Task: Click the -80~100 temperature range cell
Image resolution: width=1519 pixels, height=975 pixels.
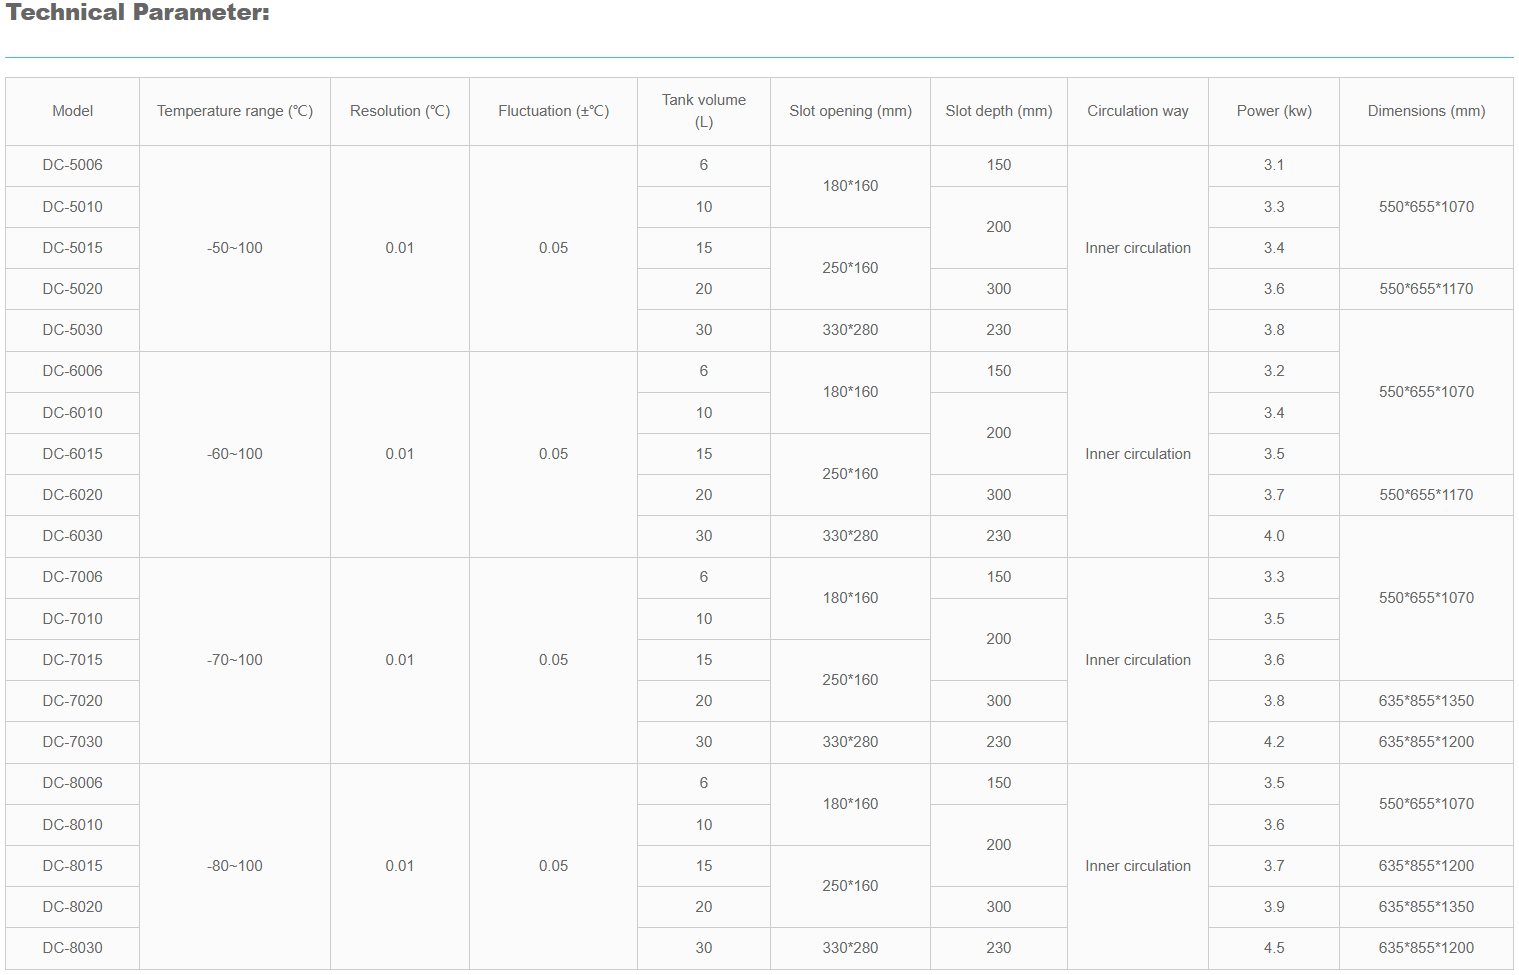Action: tap(235, 866)
